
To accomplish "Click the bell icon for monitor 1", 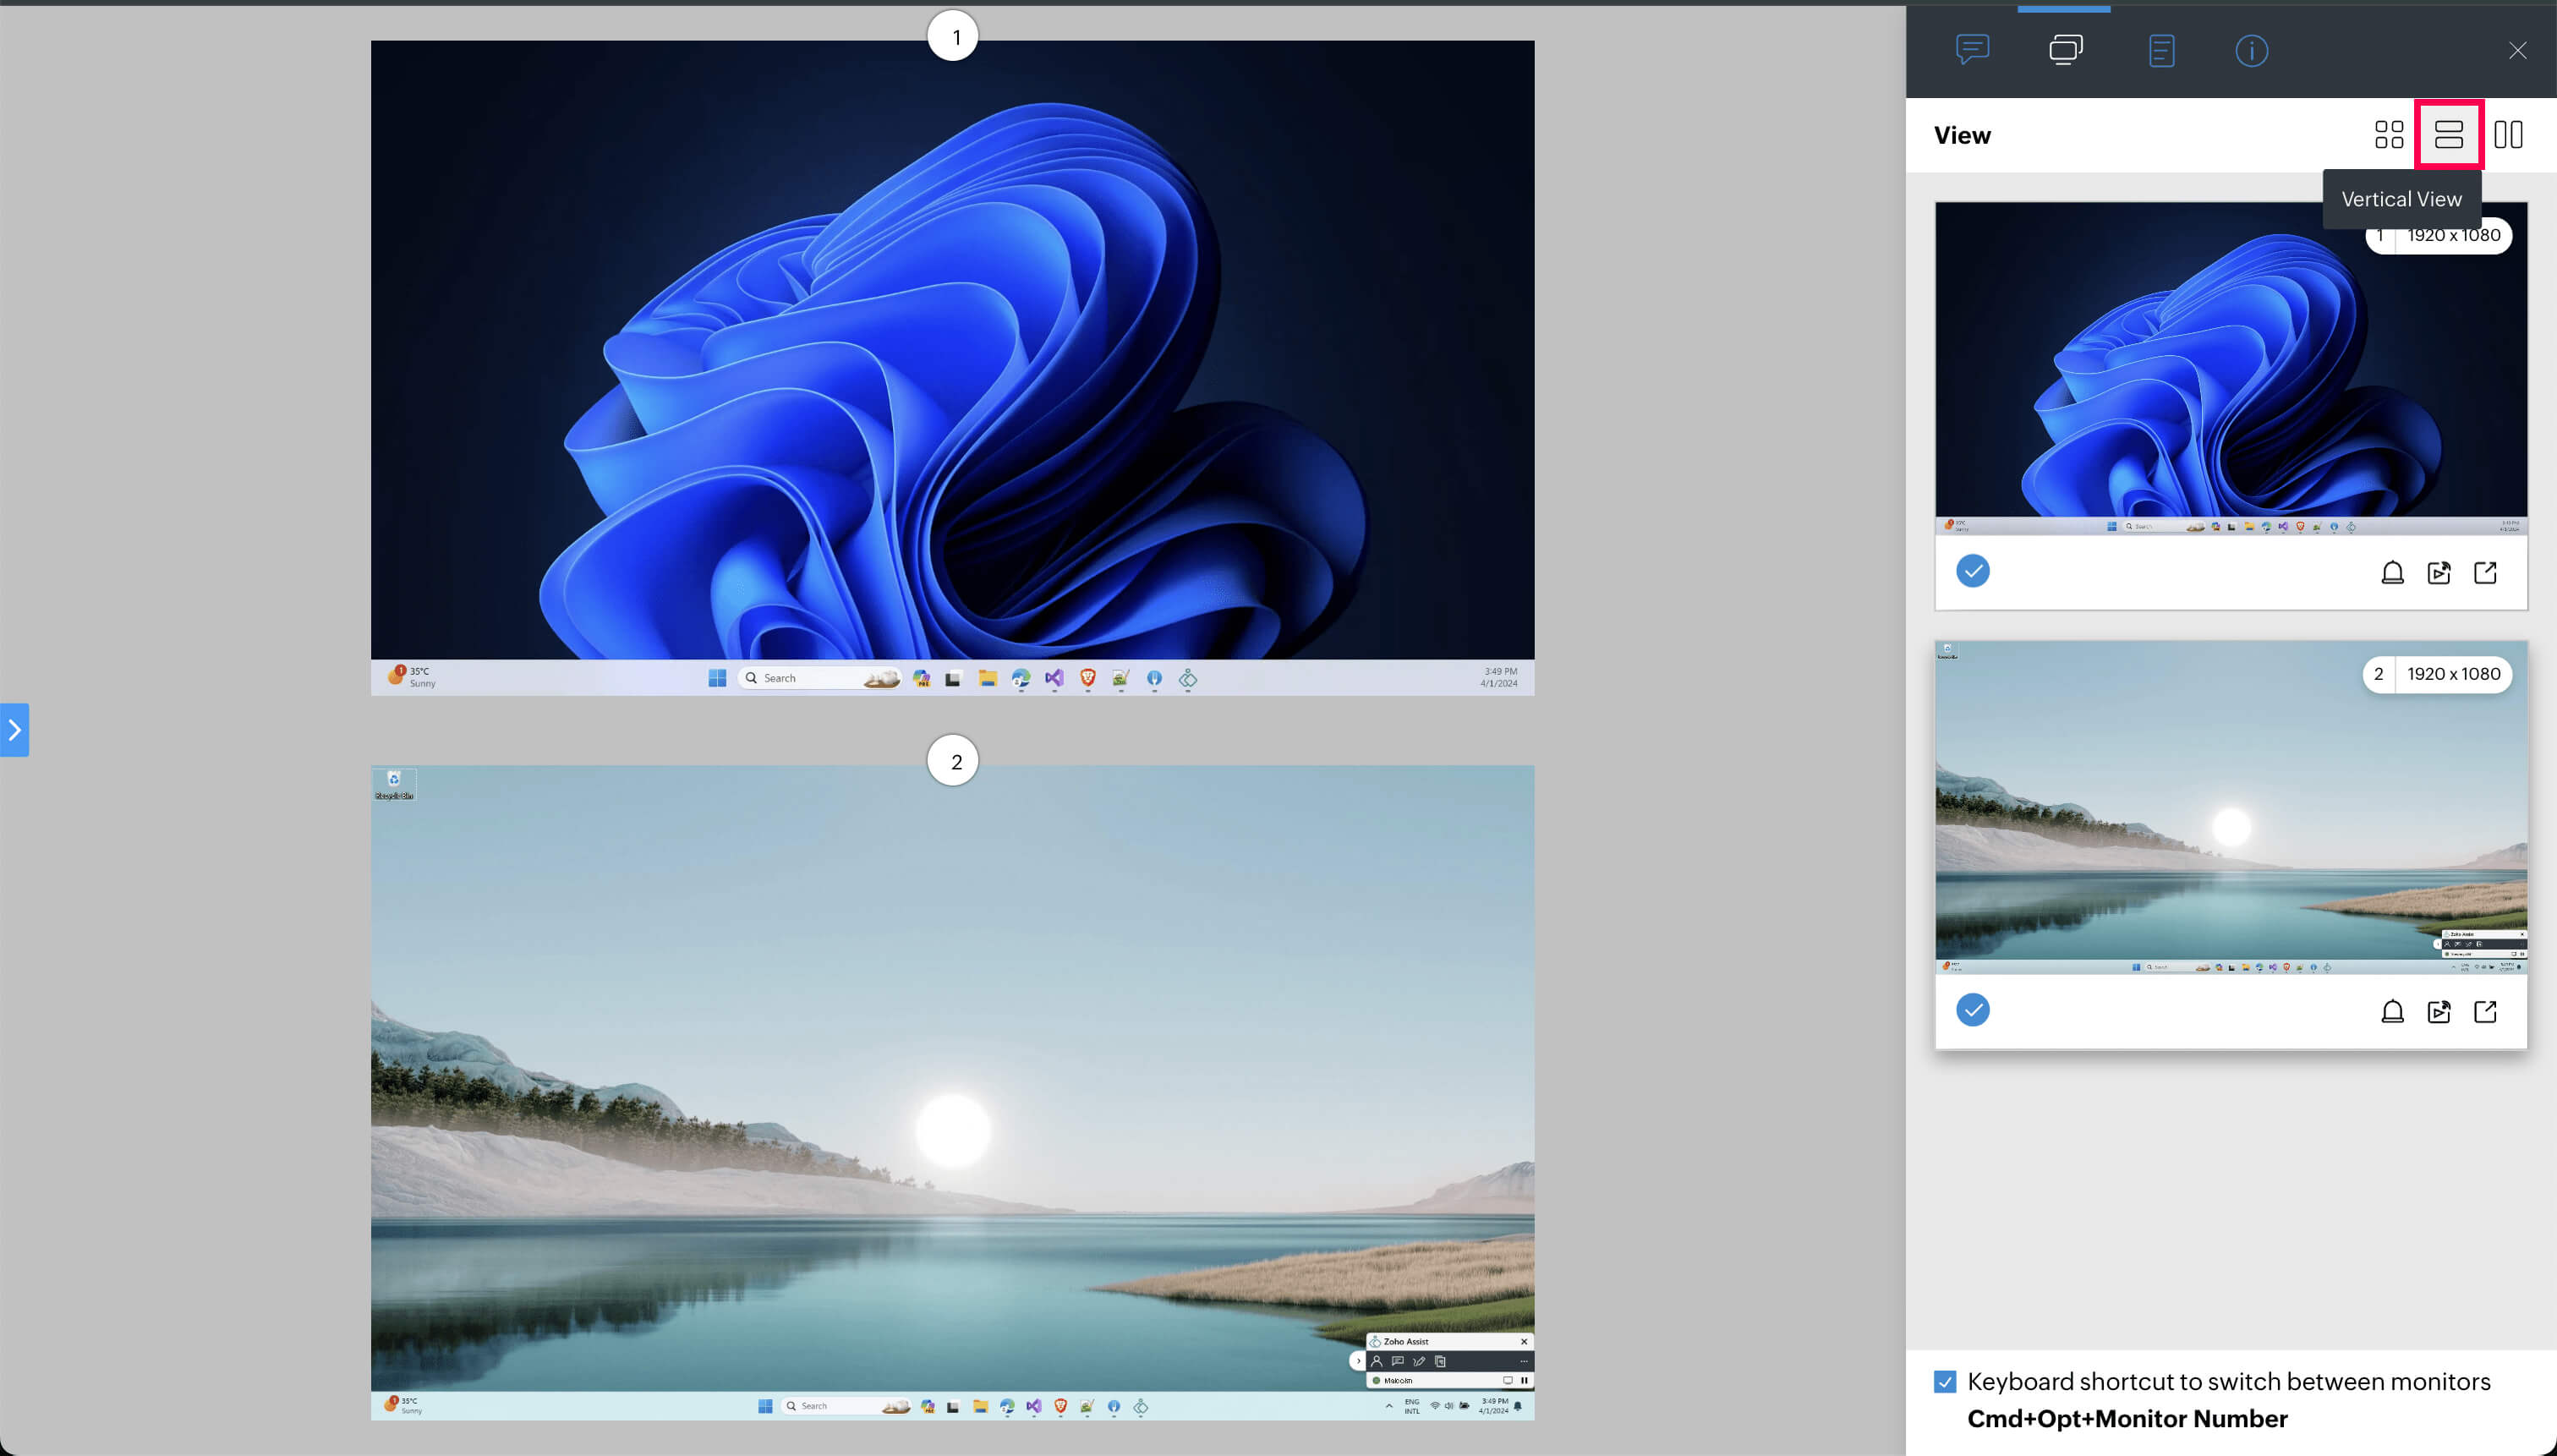I will click(x=2392, y=572).
